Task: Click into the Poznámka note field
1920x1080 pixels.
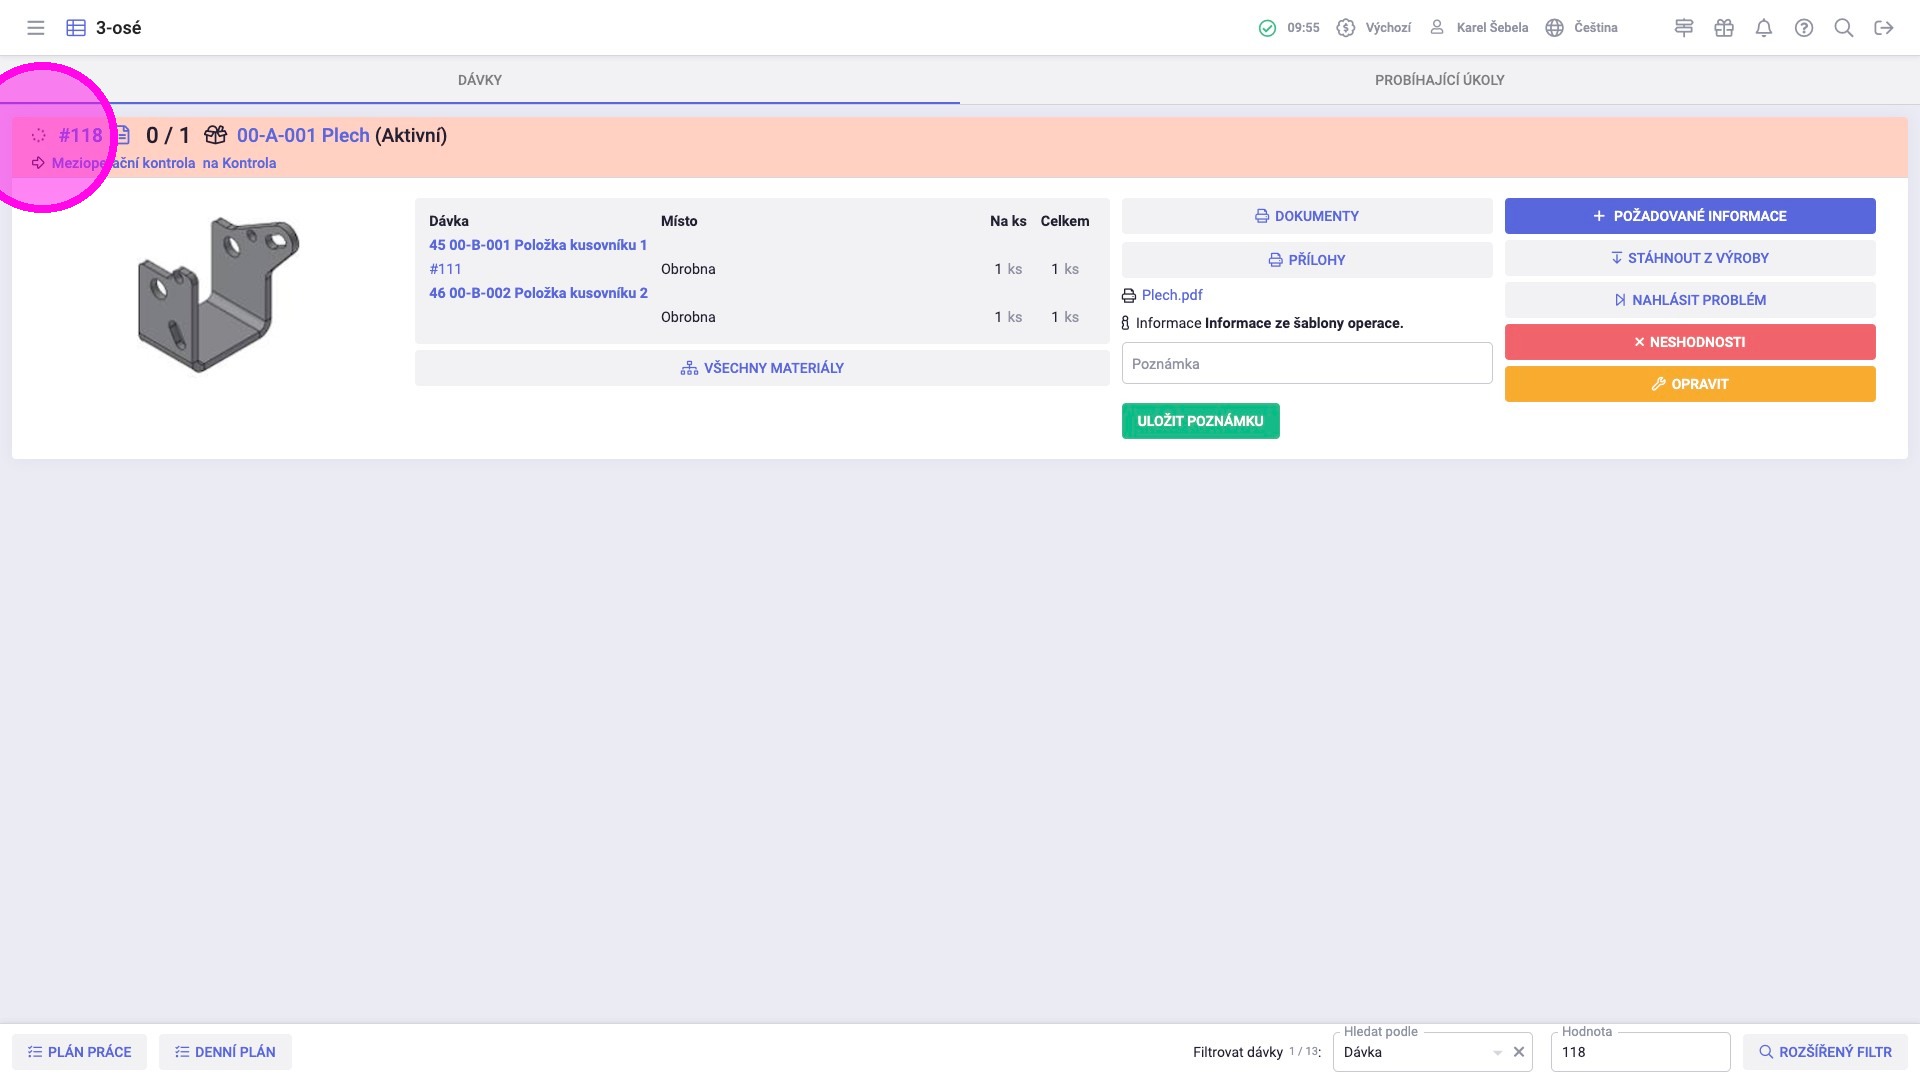Action: coord(1306,364)
